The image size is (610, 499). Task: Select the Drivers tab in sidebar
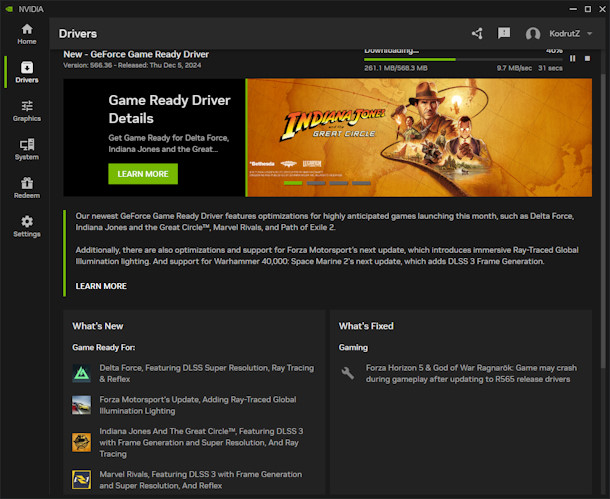coord(26,72)
